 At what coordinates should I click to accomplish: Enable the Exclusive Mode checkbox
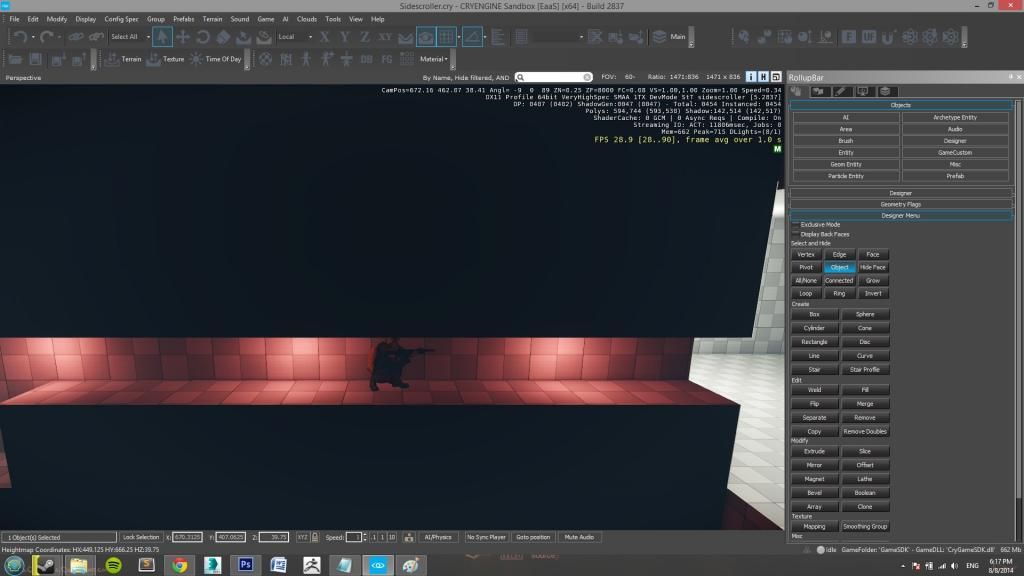(796, 225)
